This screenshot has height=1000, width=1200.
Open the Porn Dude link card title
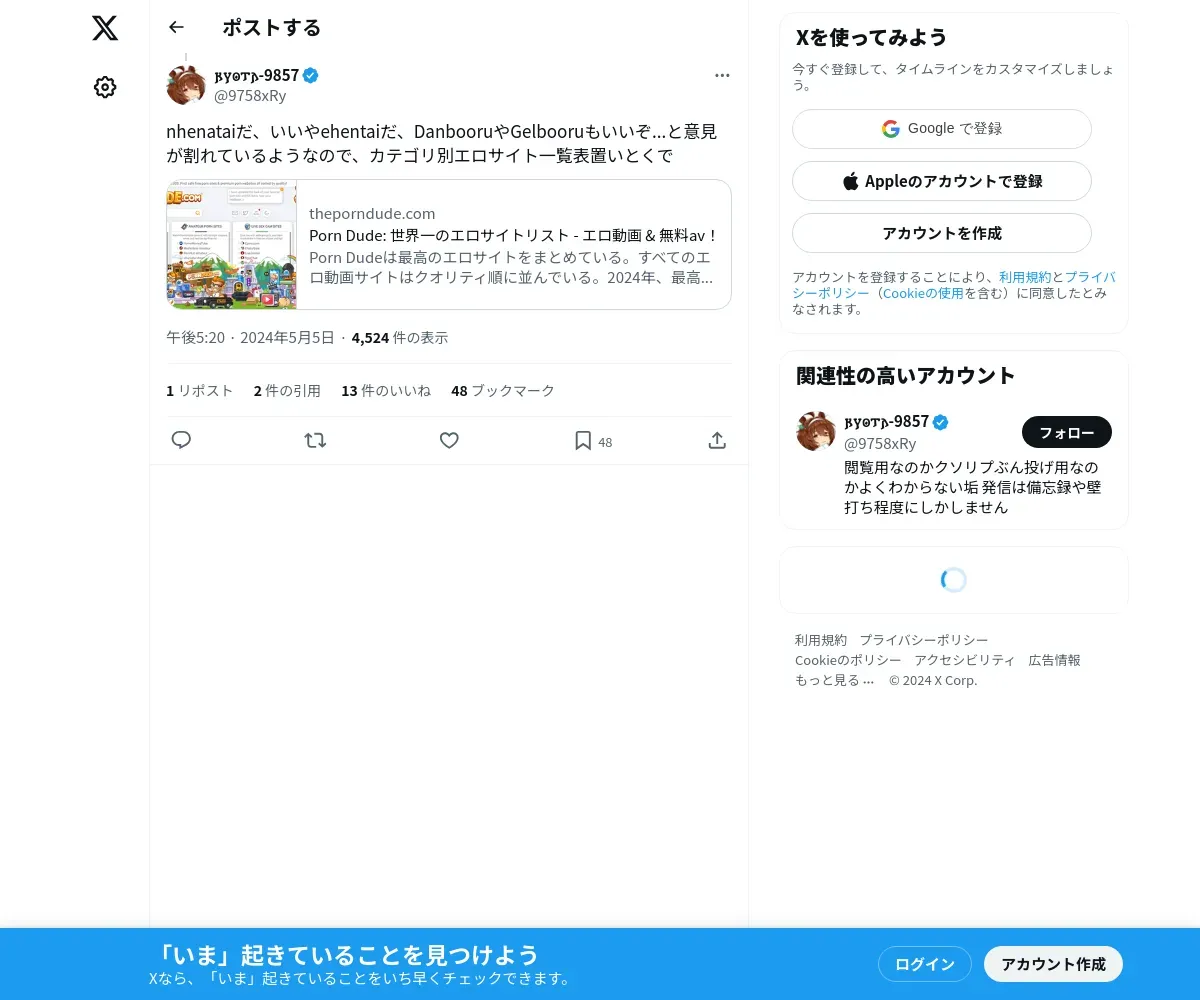[x=514, y=235]
